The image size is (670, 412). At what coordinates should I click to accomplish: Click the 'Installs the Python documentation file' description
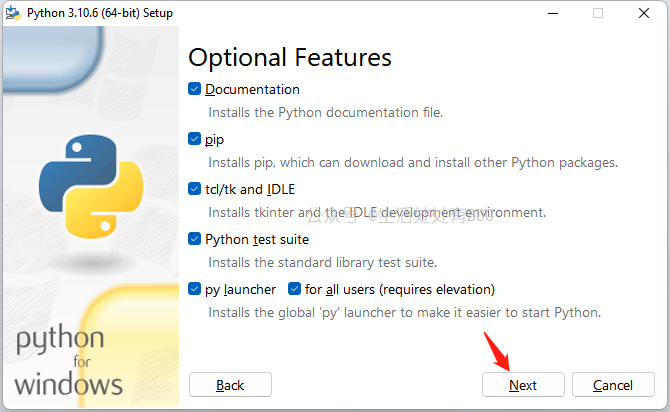click(325, 112)
